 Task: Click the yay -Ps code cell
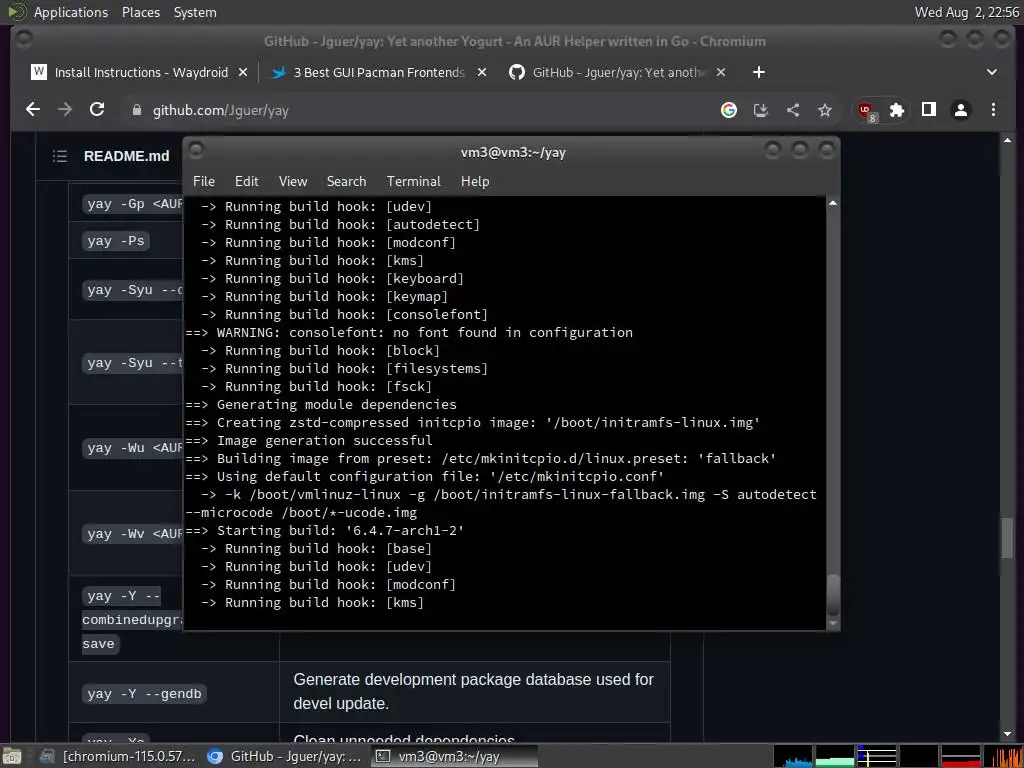(x=116, y=241)
